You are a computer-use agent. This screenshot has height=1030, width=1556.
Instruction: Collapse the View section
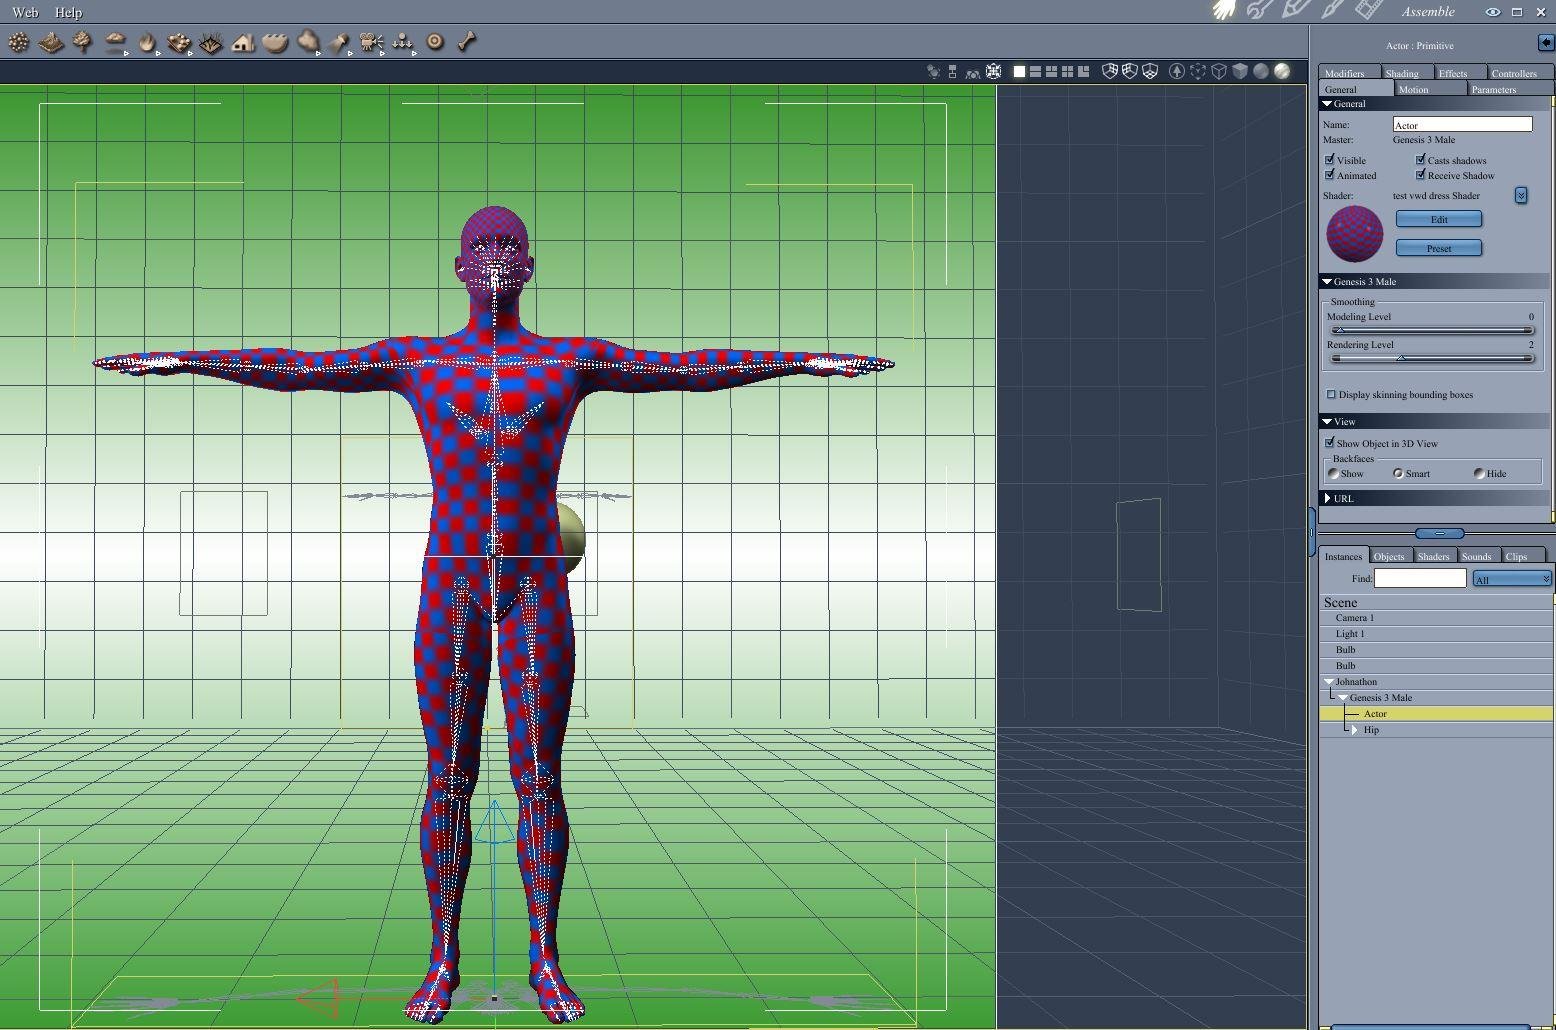1327,422
